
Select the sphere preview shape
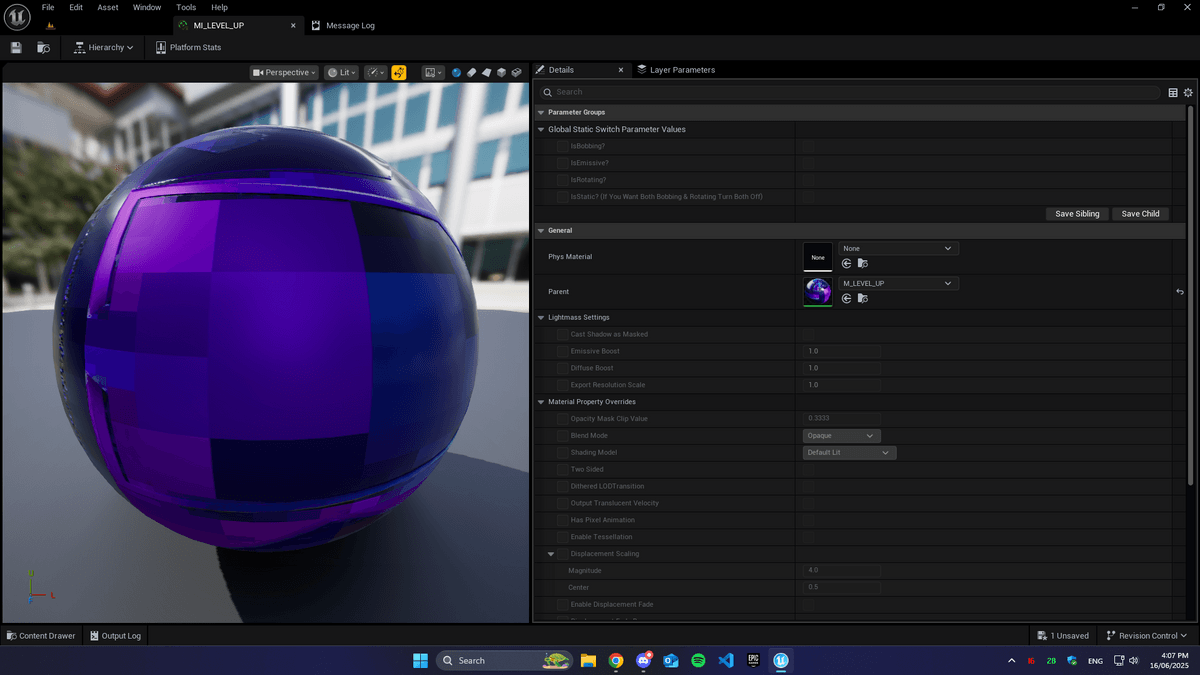[457, 72]
